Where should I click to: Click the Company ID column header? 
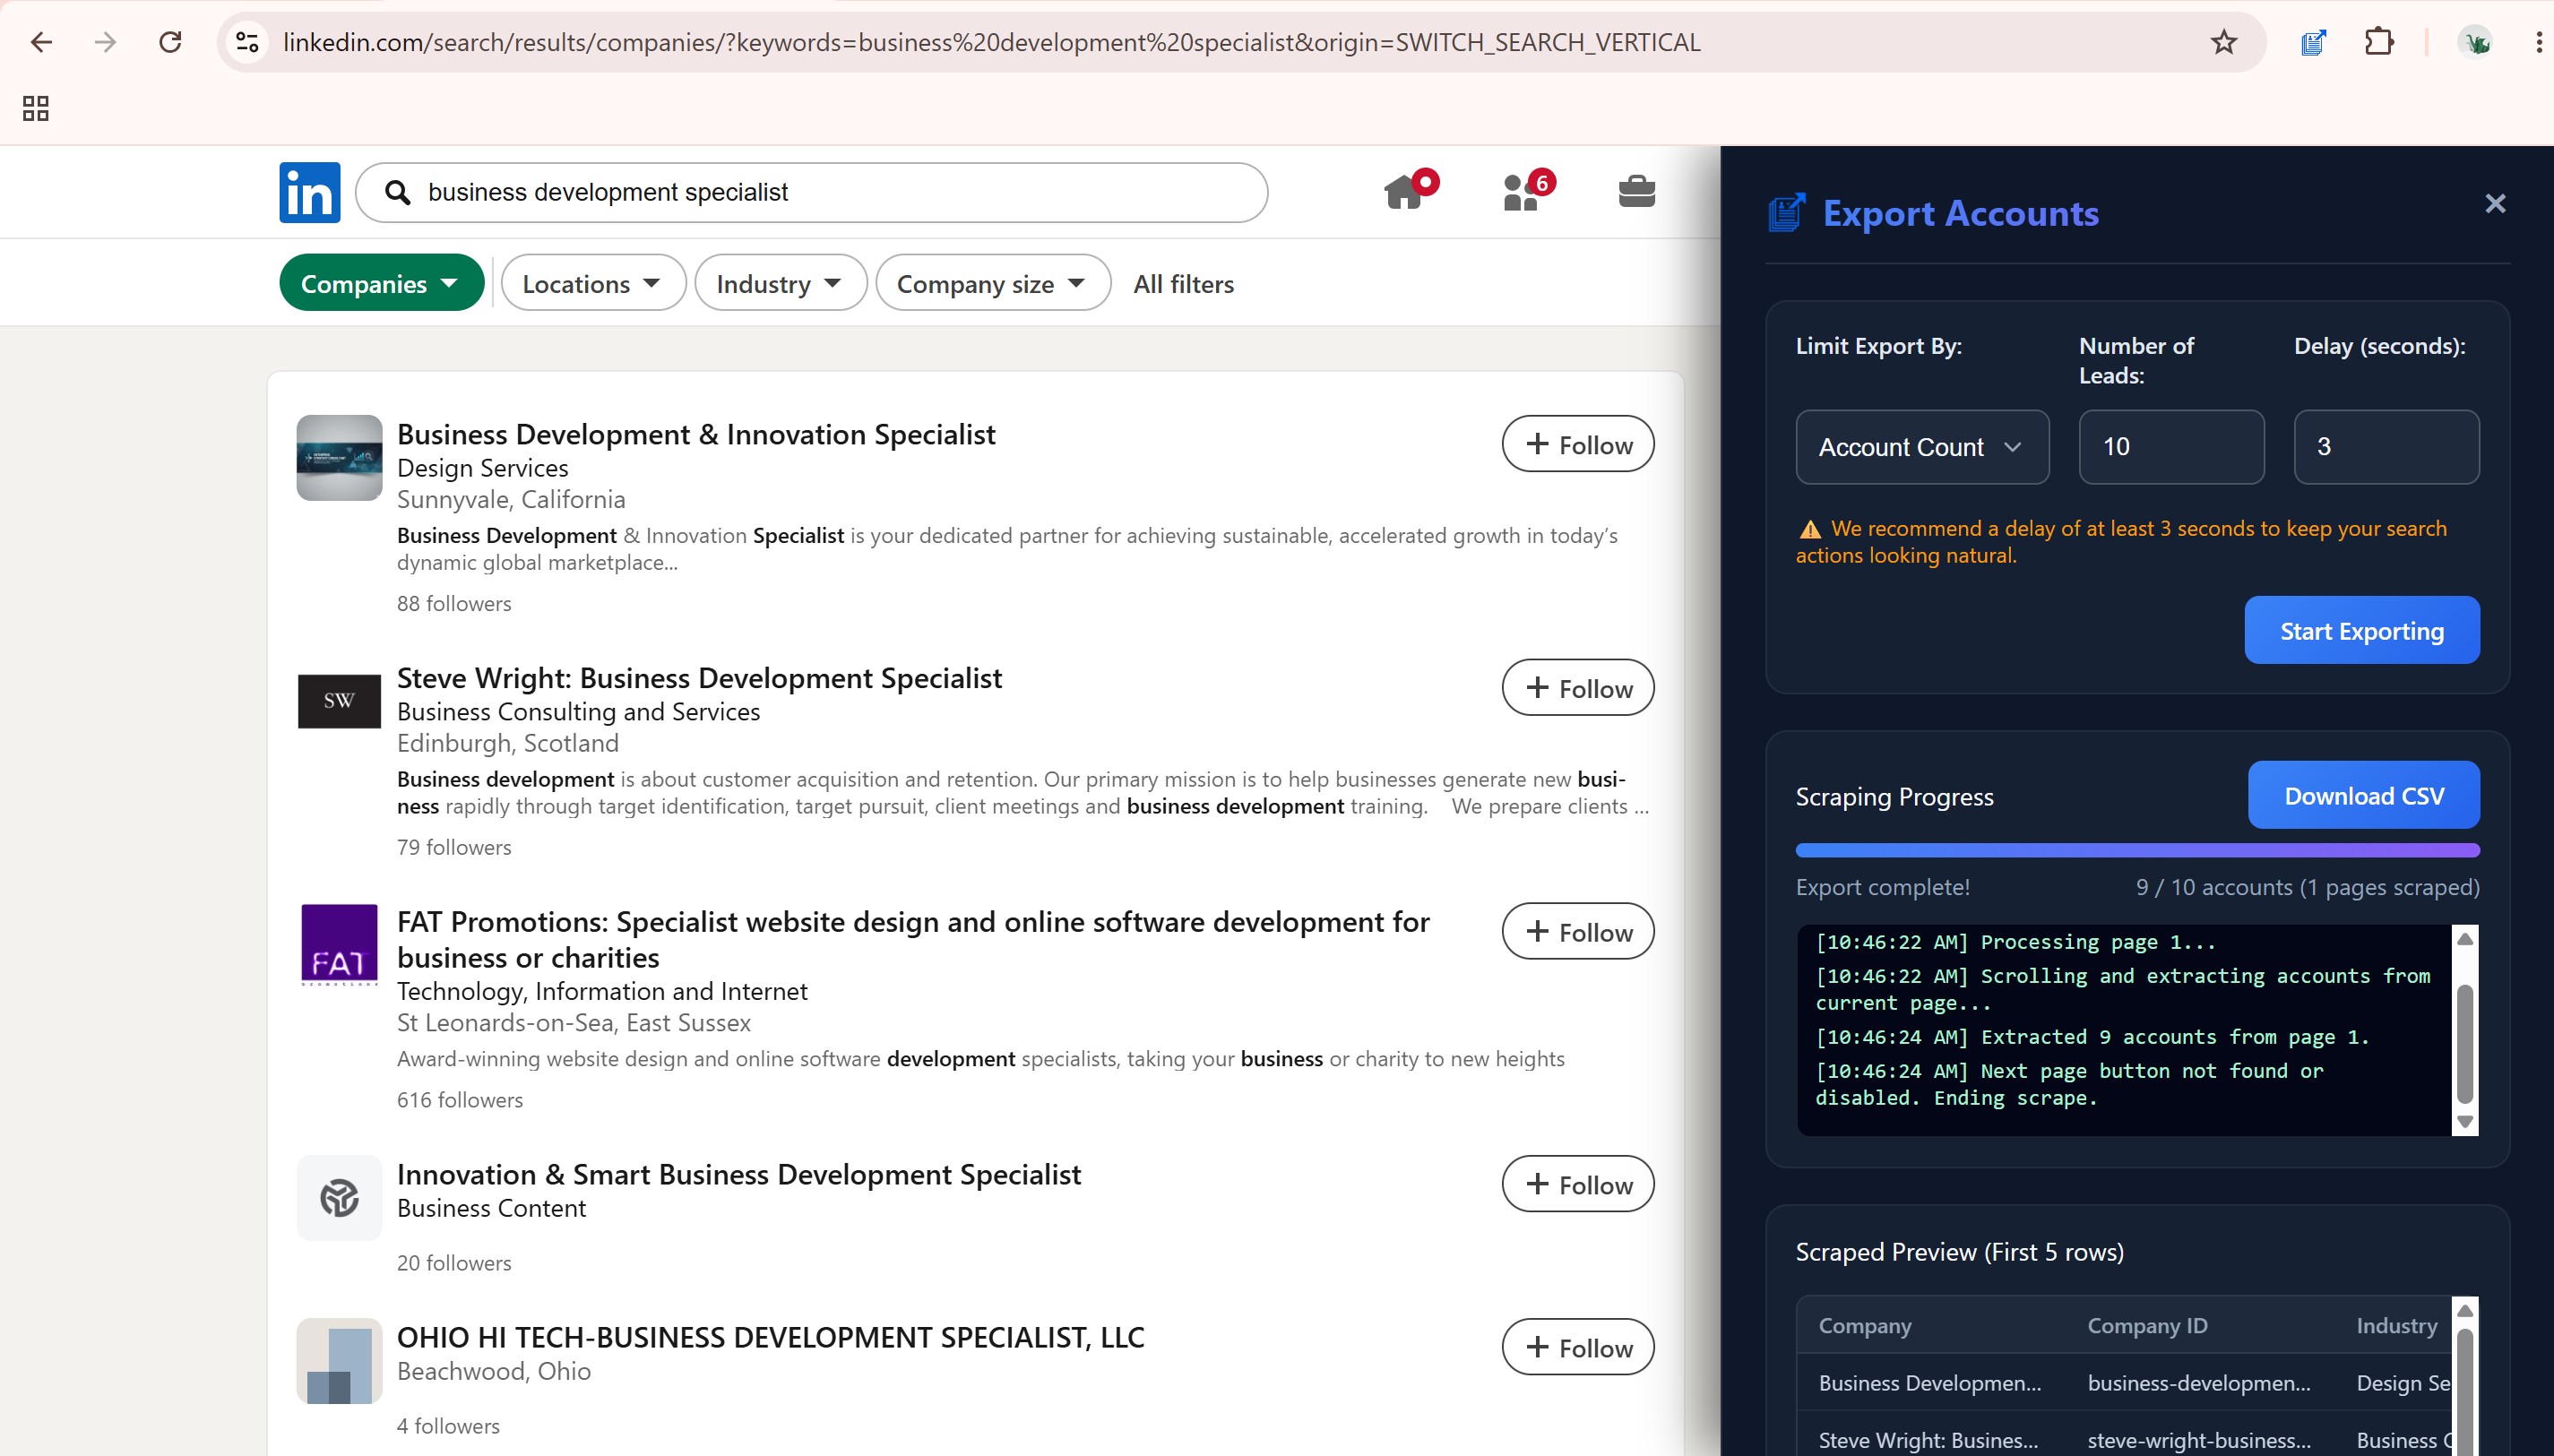pyautogui.click(x=2147, y=1325)
